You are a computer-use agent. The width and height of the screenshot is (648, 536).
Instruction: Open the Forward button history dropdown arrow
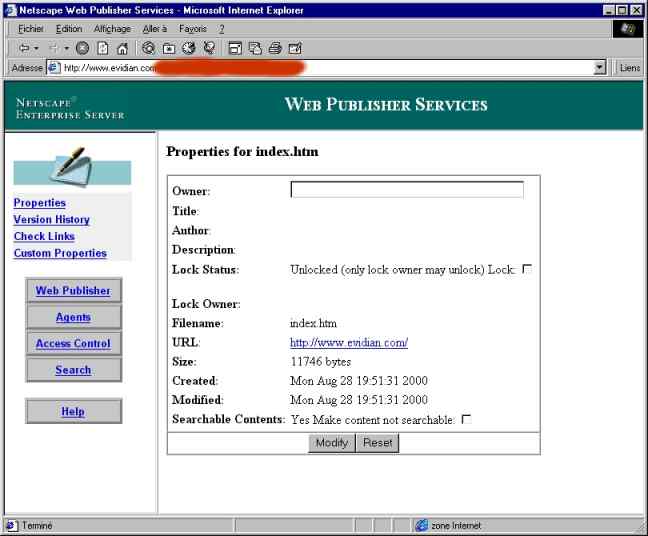click(66, 49)
